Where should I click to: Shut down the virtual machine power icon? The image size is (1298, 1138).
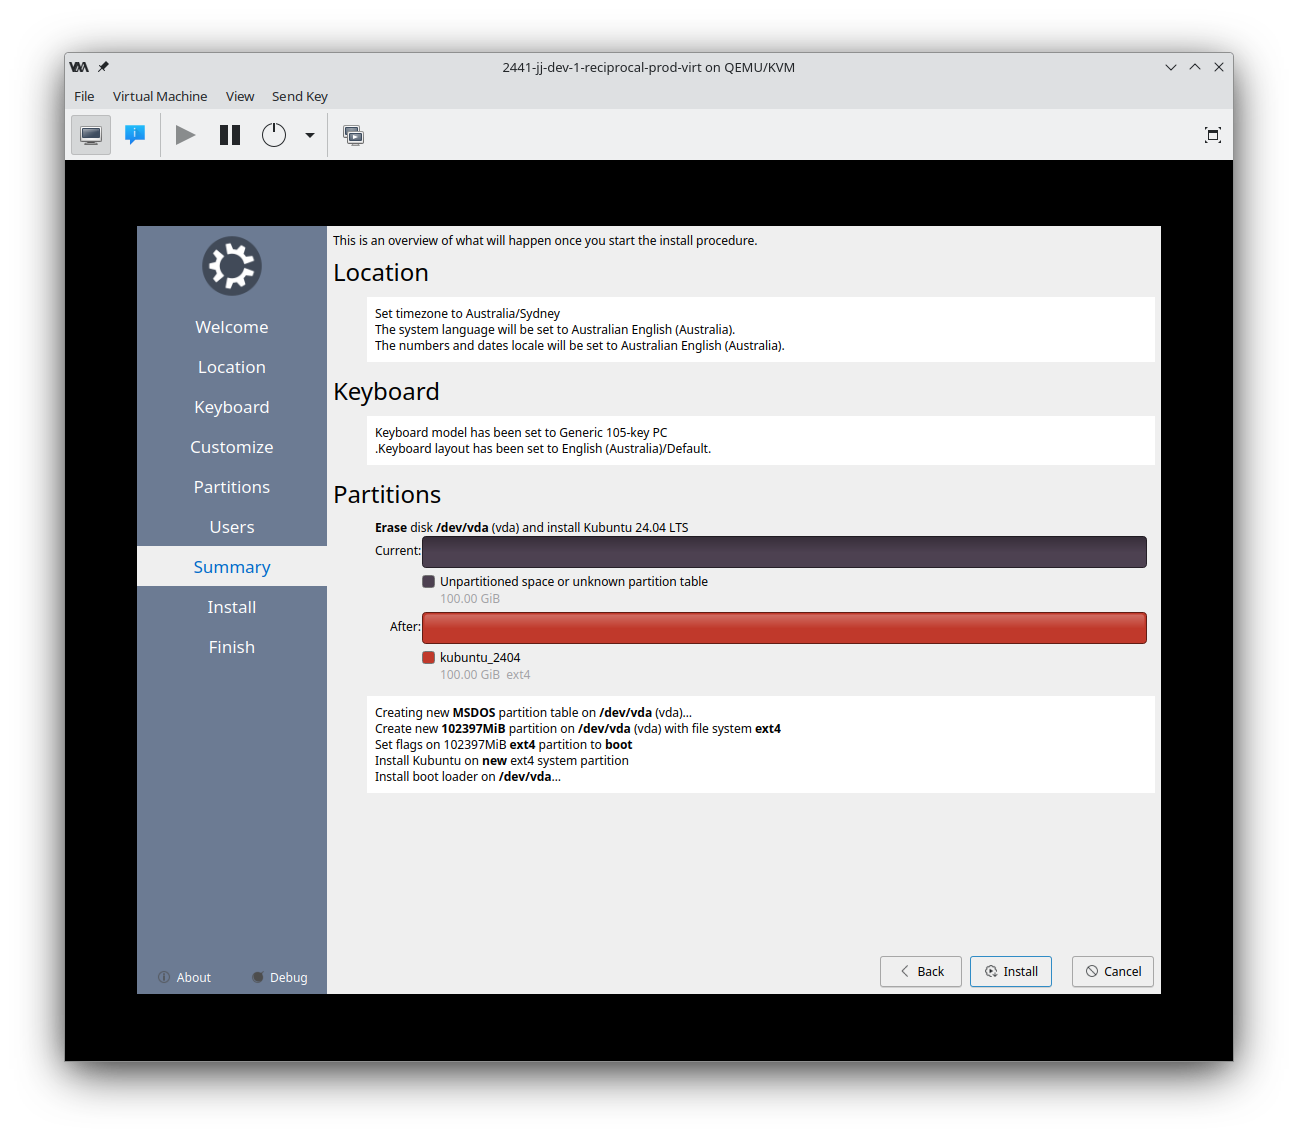coord(274,135)
